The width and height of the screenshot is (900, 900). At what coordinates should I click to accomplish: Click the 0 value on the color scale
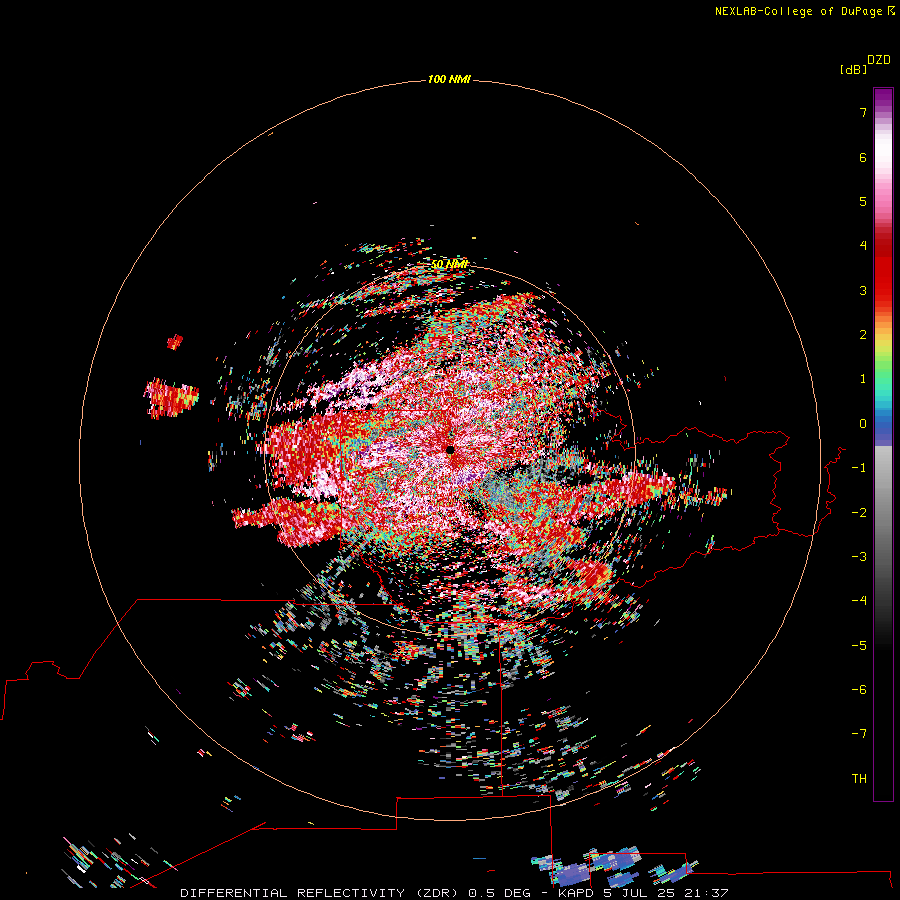pyautogui.click(x=863, y=424)
